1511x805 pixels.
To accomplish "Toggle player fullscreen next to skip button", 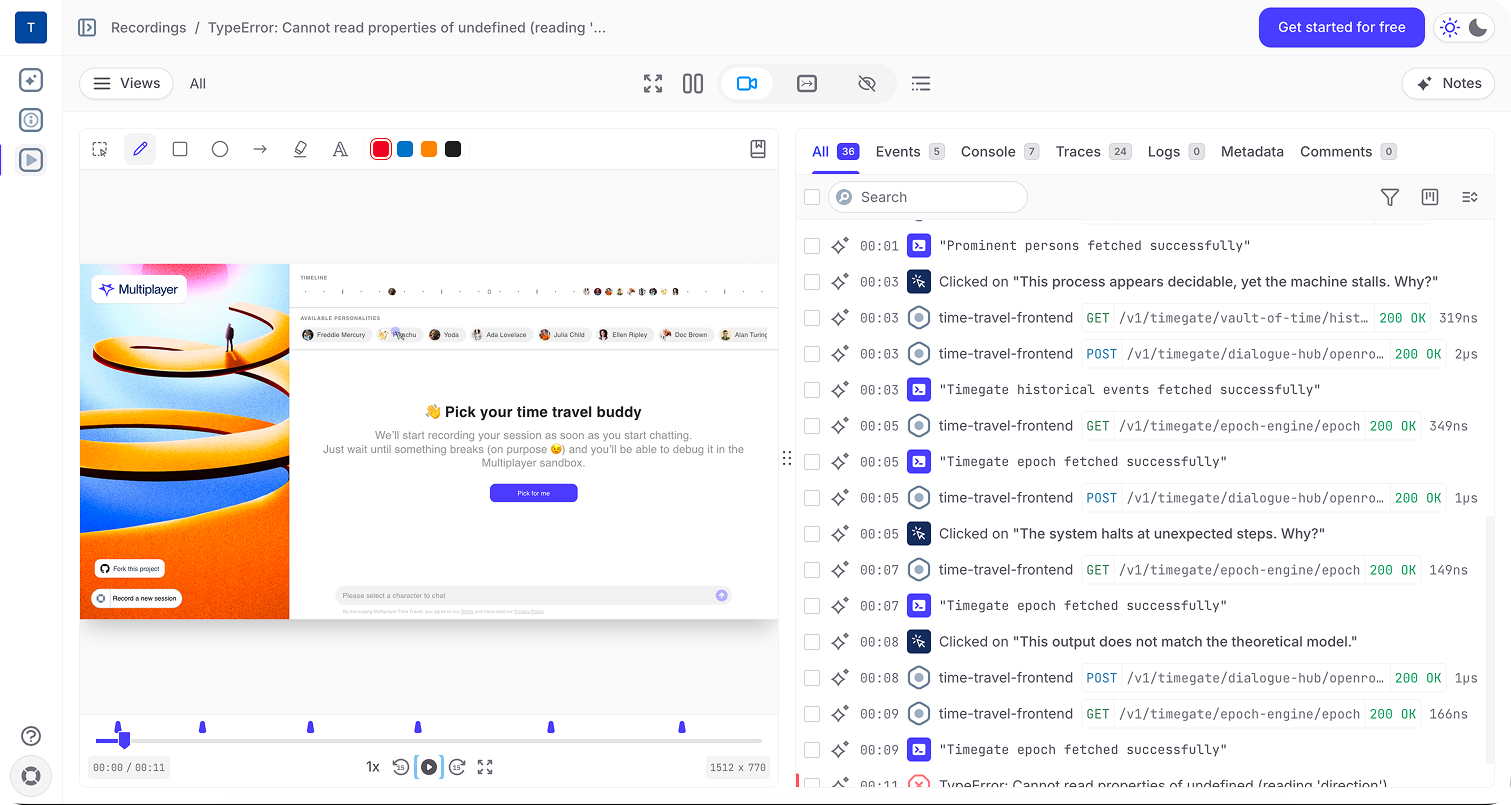I will 485,767.
